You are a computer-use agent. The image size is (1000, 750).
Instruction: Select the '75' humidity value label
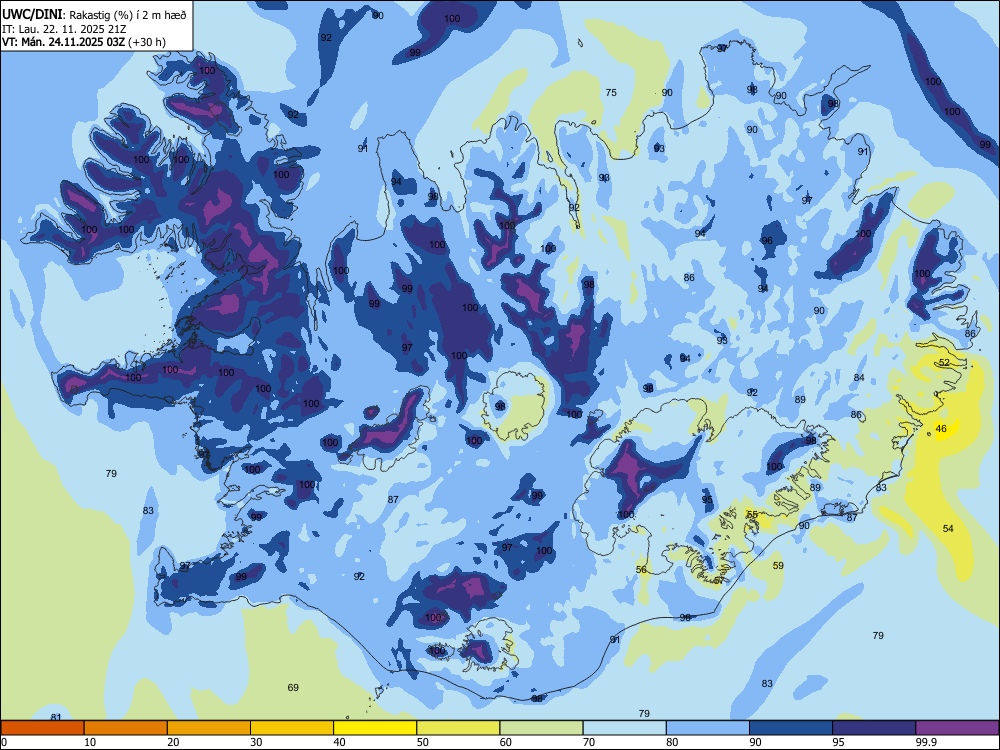[611, 92]
